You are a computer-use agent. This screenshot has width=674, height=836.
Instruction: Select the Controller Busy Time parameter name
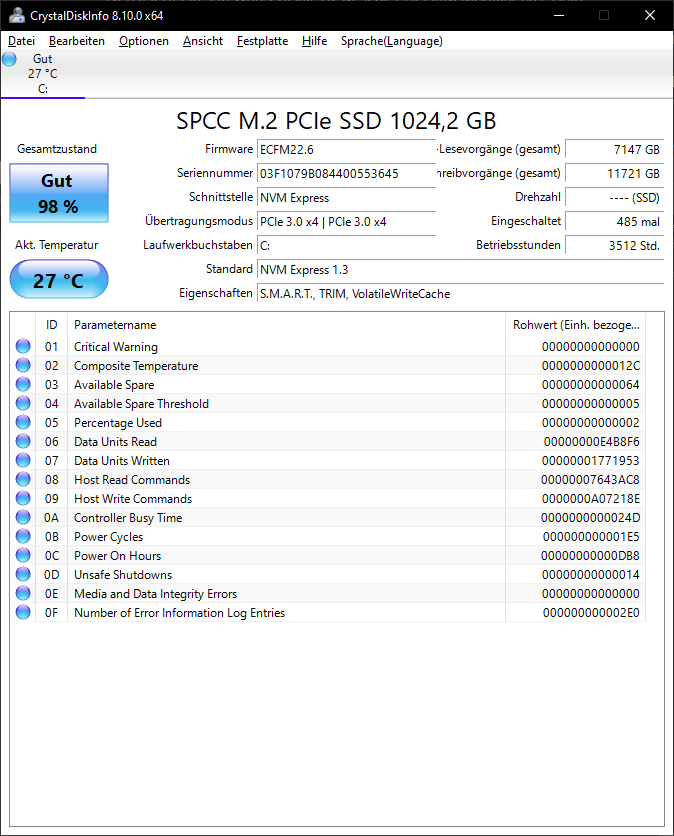128,518
